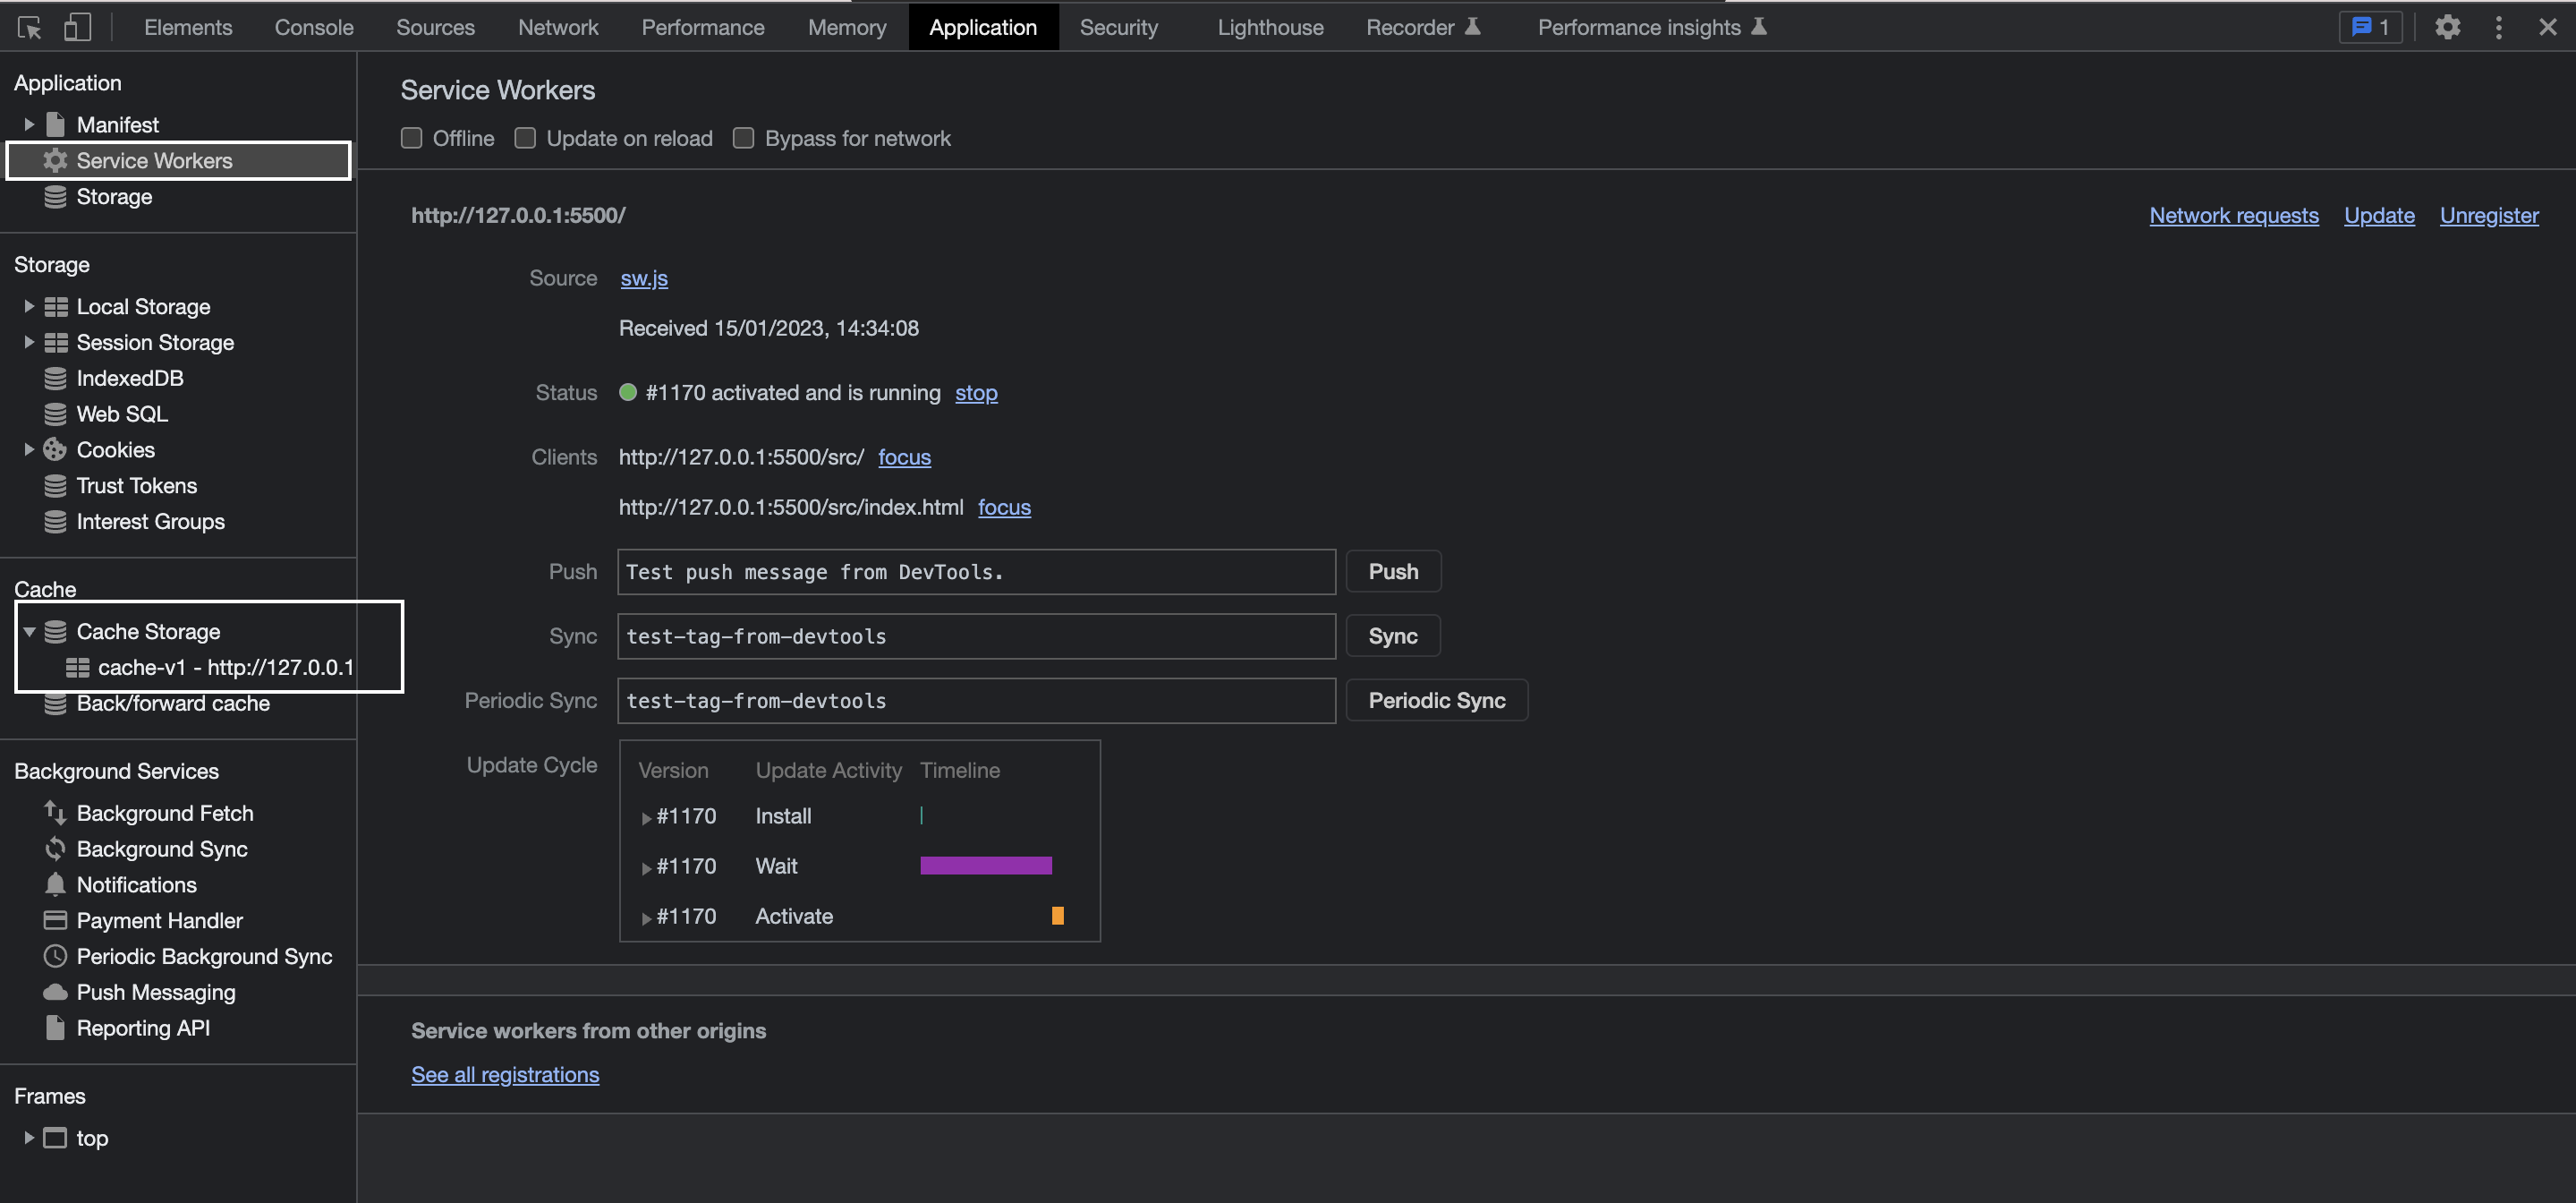The image size is (2576, 1203).
Task: Click the Background Fetch arrows icon
Action: click(55, 814)
